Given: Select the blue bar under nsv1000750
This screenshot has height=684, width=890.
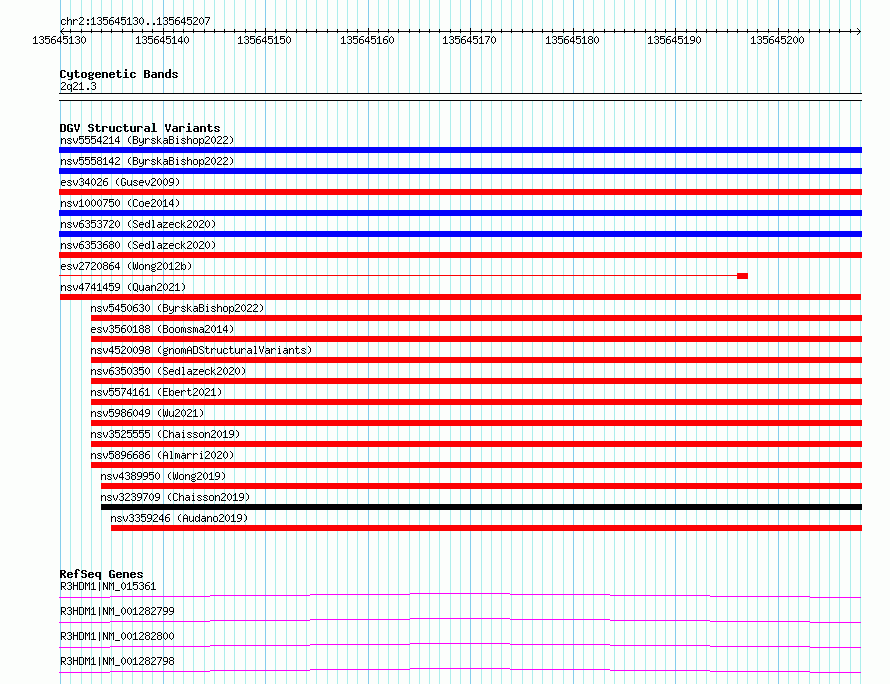Looking at the screenshot, I should click(460, 213).
